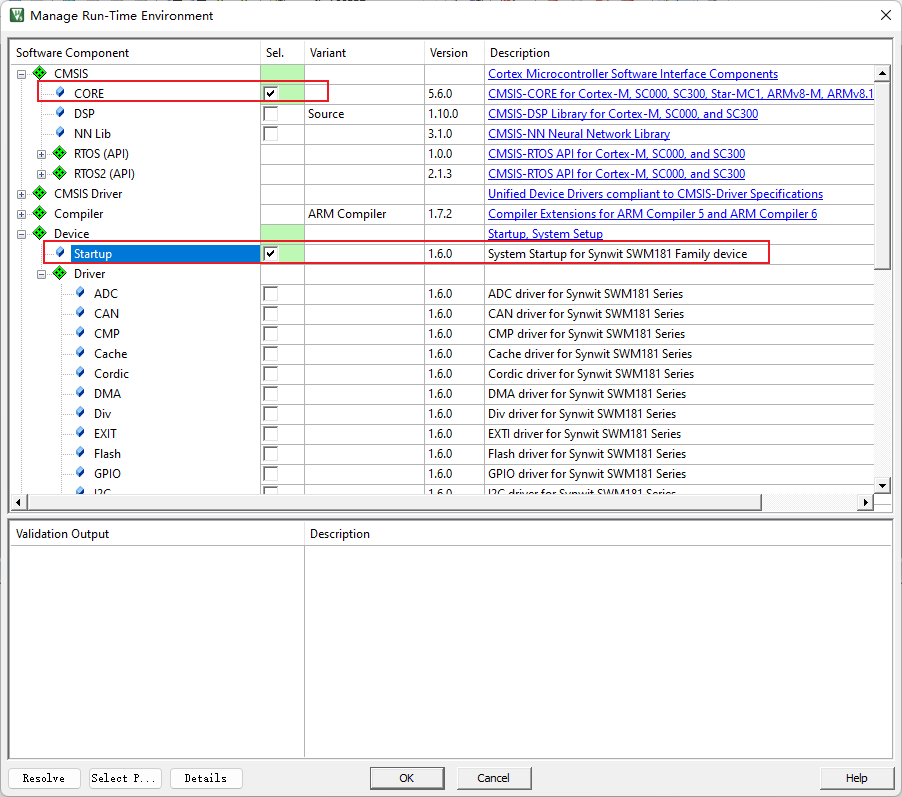Screen dimensions: 902x797
Task: Click the Compiler component diamond icon
Action: pyautogui.click(x=40, y=214)
